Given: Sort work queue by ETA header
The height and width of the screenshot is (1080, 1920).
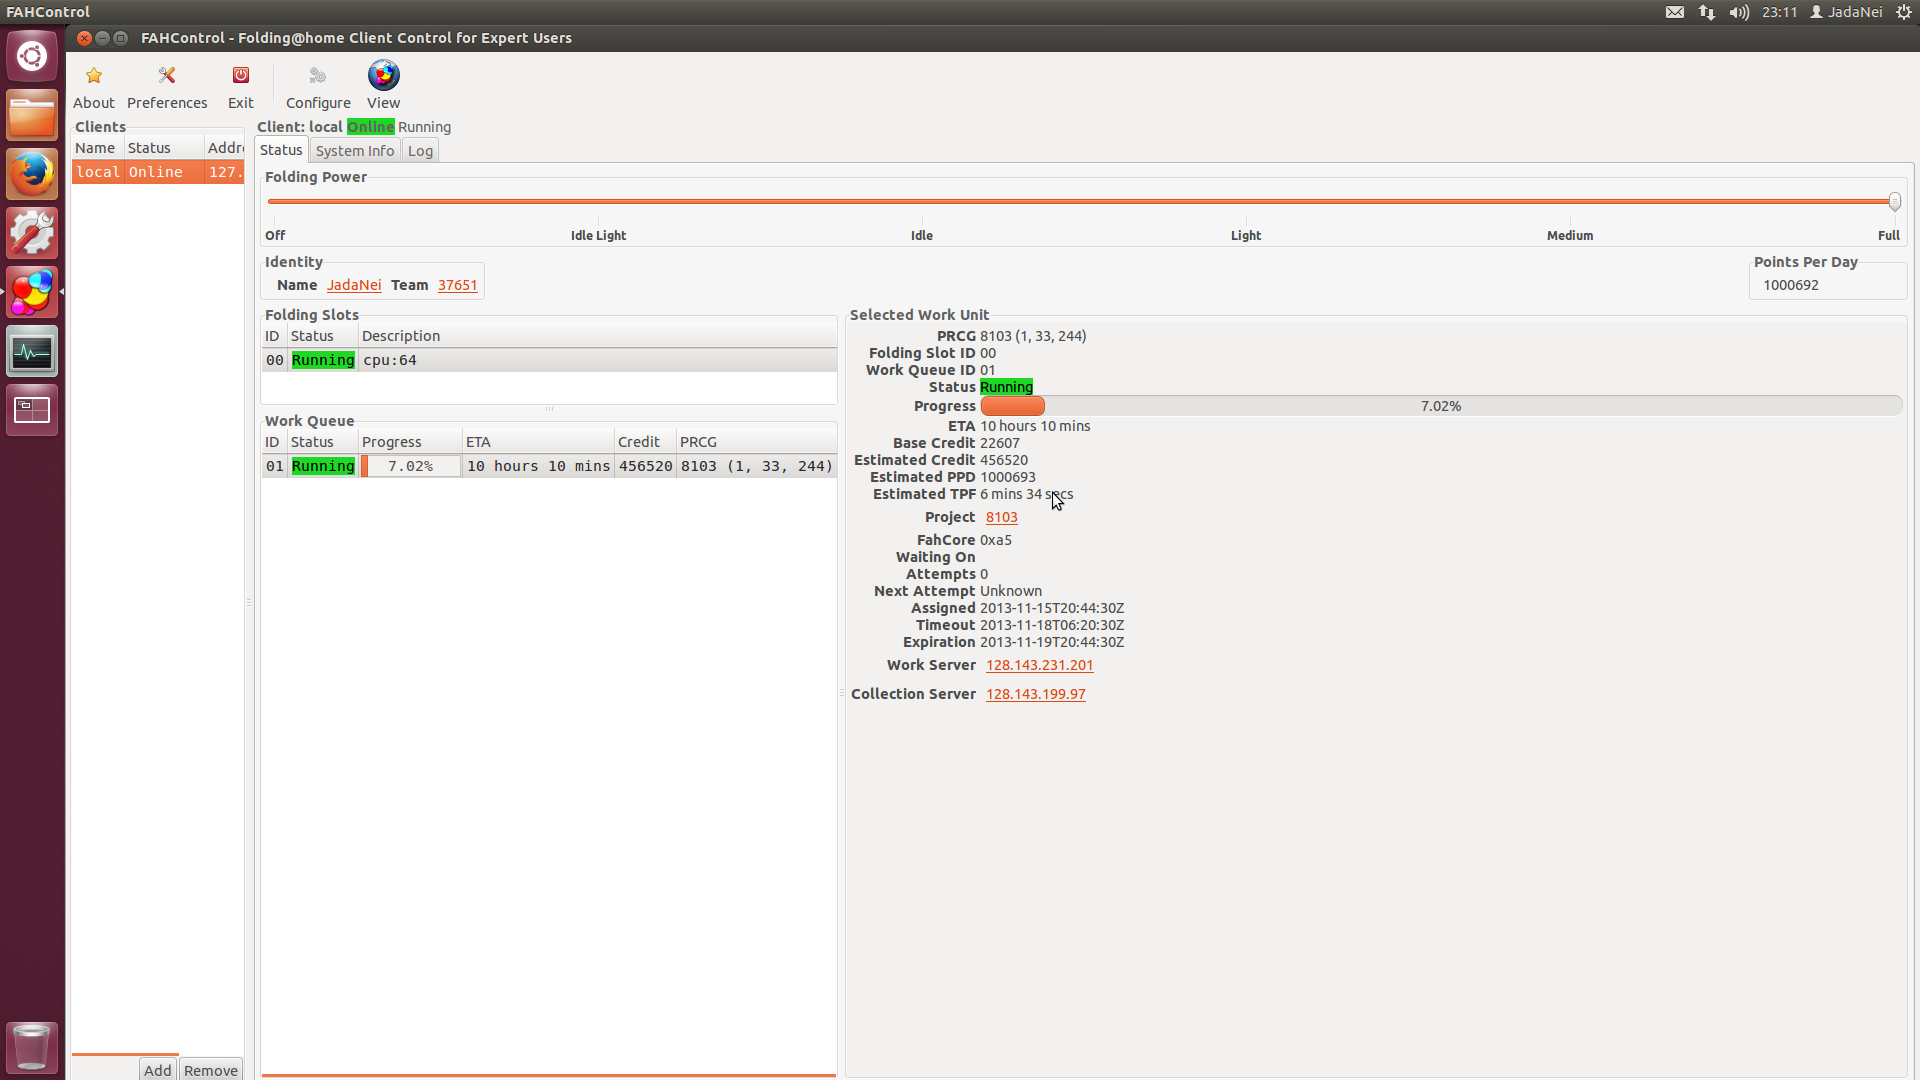Looking at the screenshot, I should pyautogui.click(x=538, y=442).
